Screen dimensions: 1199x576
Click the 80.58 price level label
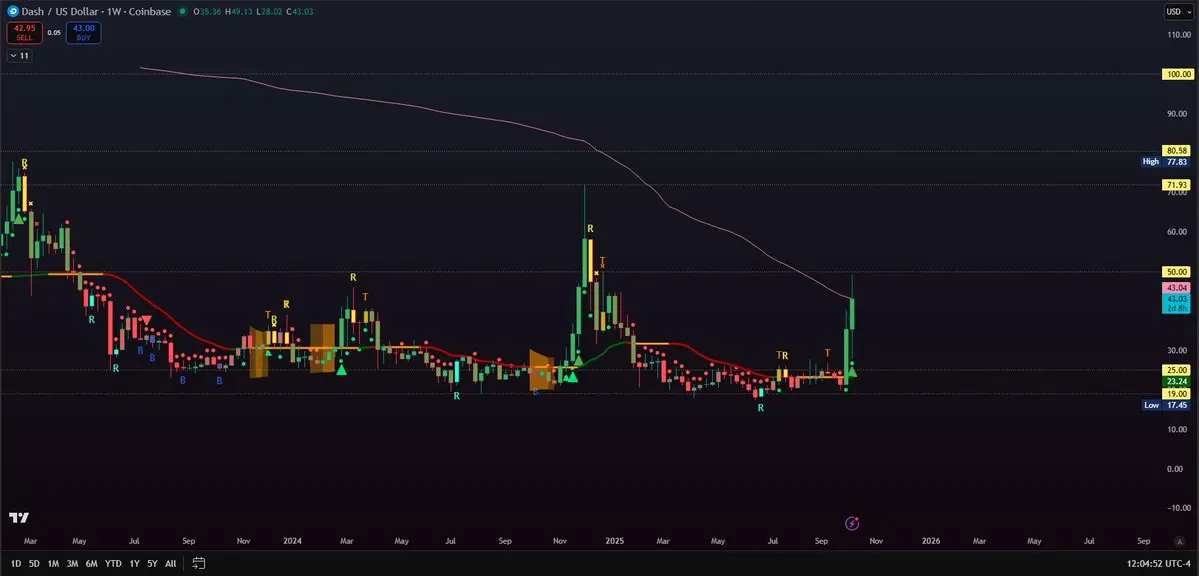tap(1176, 151)
